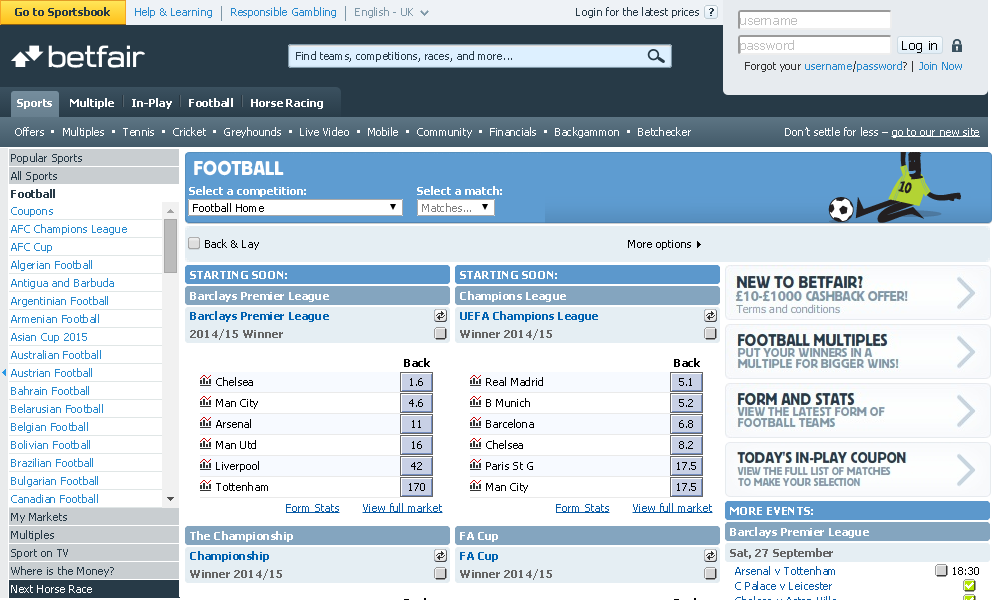This screenshot has height=600, width=993.
Task: Click arrow on Form and Stats banner
Action: (x=966, y=411)
